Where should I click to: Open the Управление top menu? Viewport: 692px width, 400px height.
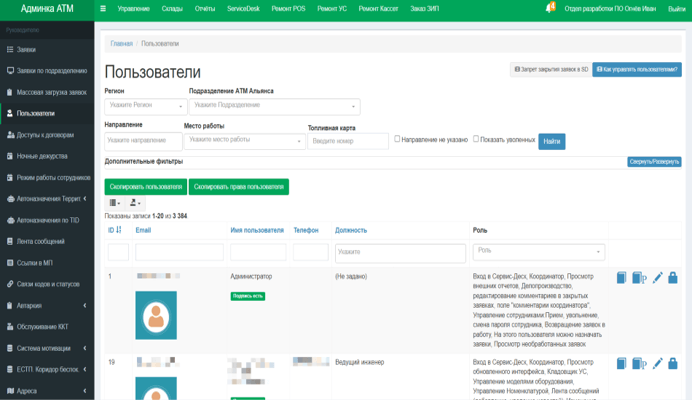[133, 8]
